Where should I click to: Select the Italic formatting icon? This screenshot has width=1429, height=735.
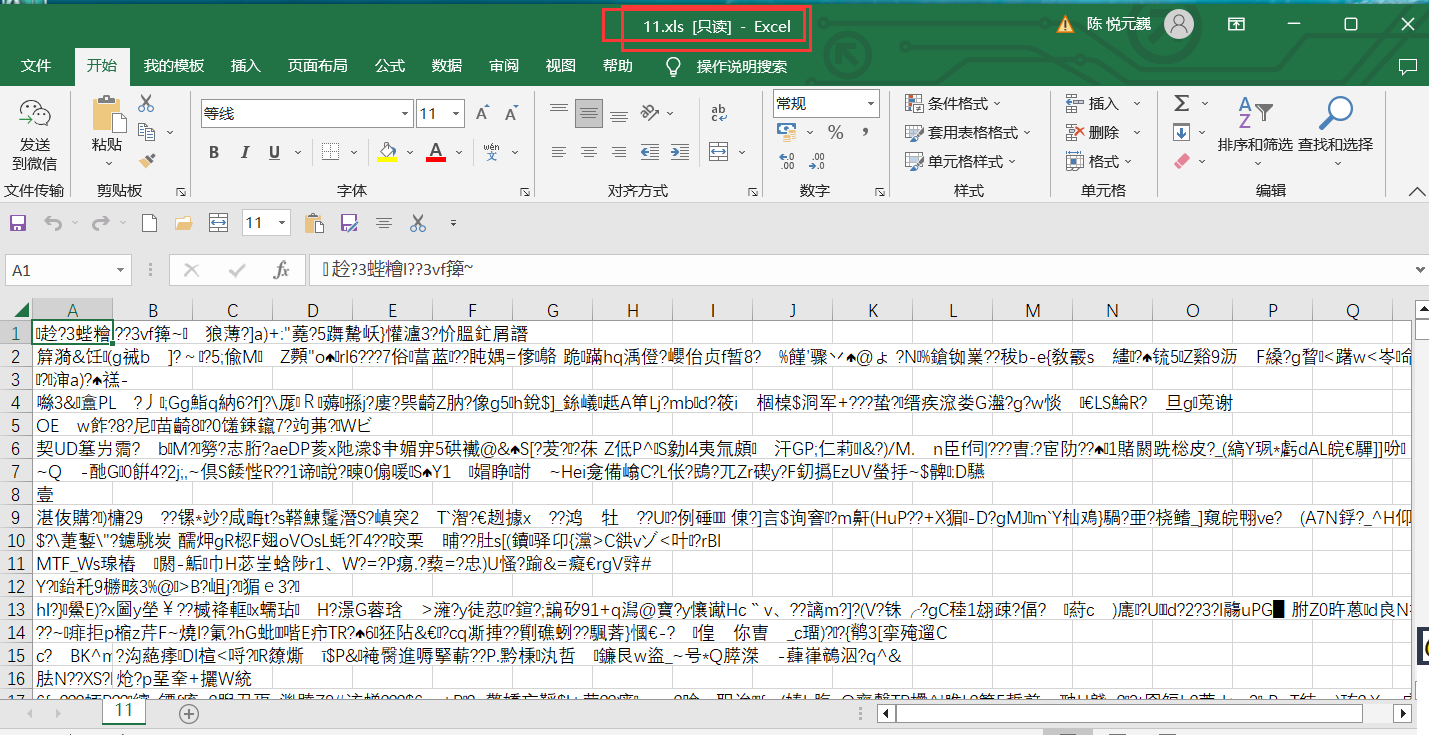(x=243, y=151)
